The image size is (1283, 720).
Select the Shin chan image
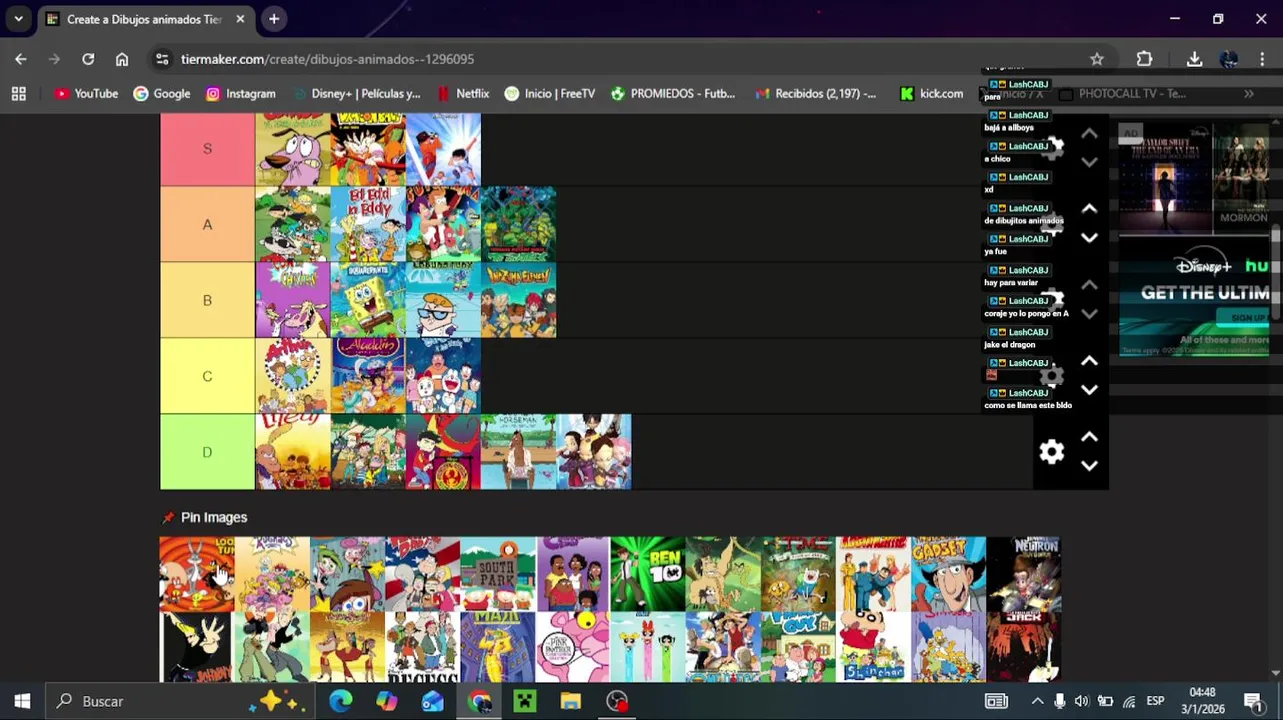click(873, 647)
